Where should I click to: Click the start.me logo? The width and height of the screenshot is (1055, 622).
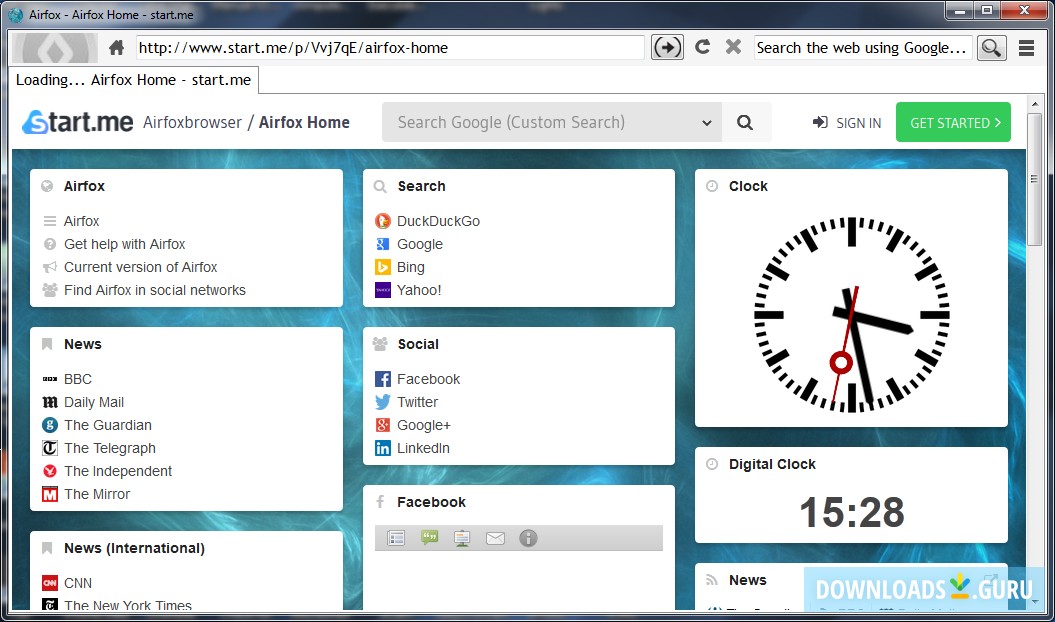[77, 122]
